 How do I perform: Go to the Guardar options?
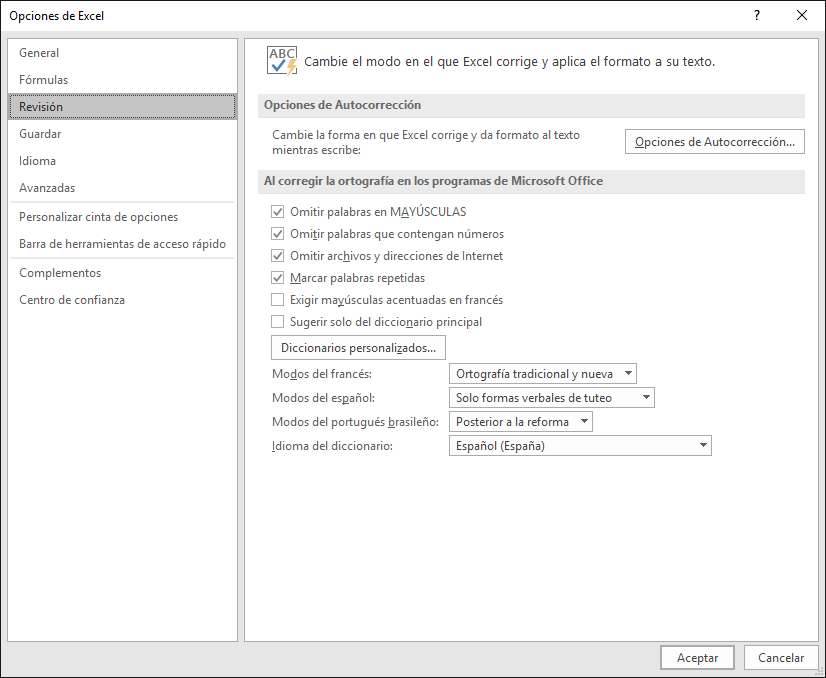(122, 134)
